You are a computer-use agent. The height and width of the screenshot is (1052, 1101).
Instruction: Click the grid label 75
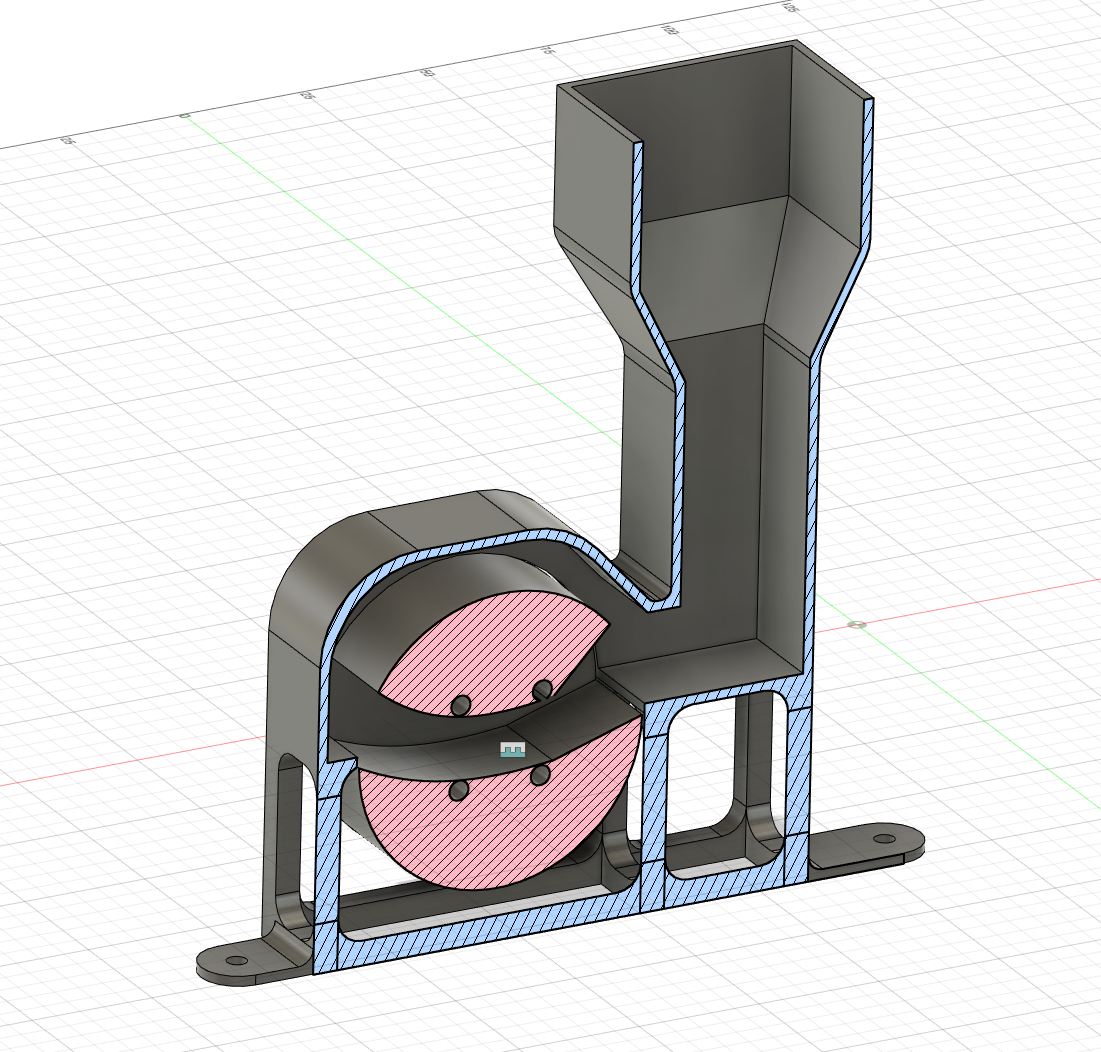(x=548, y=51)
